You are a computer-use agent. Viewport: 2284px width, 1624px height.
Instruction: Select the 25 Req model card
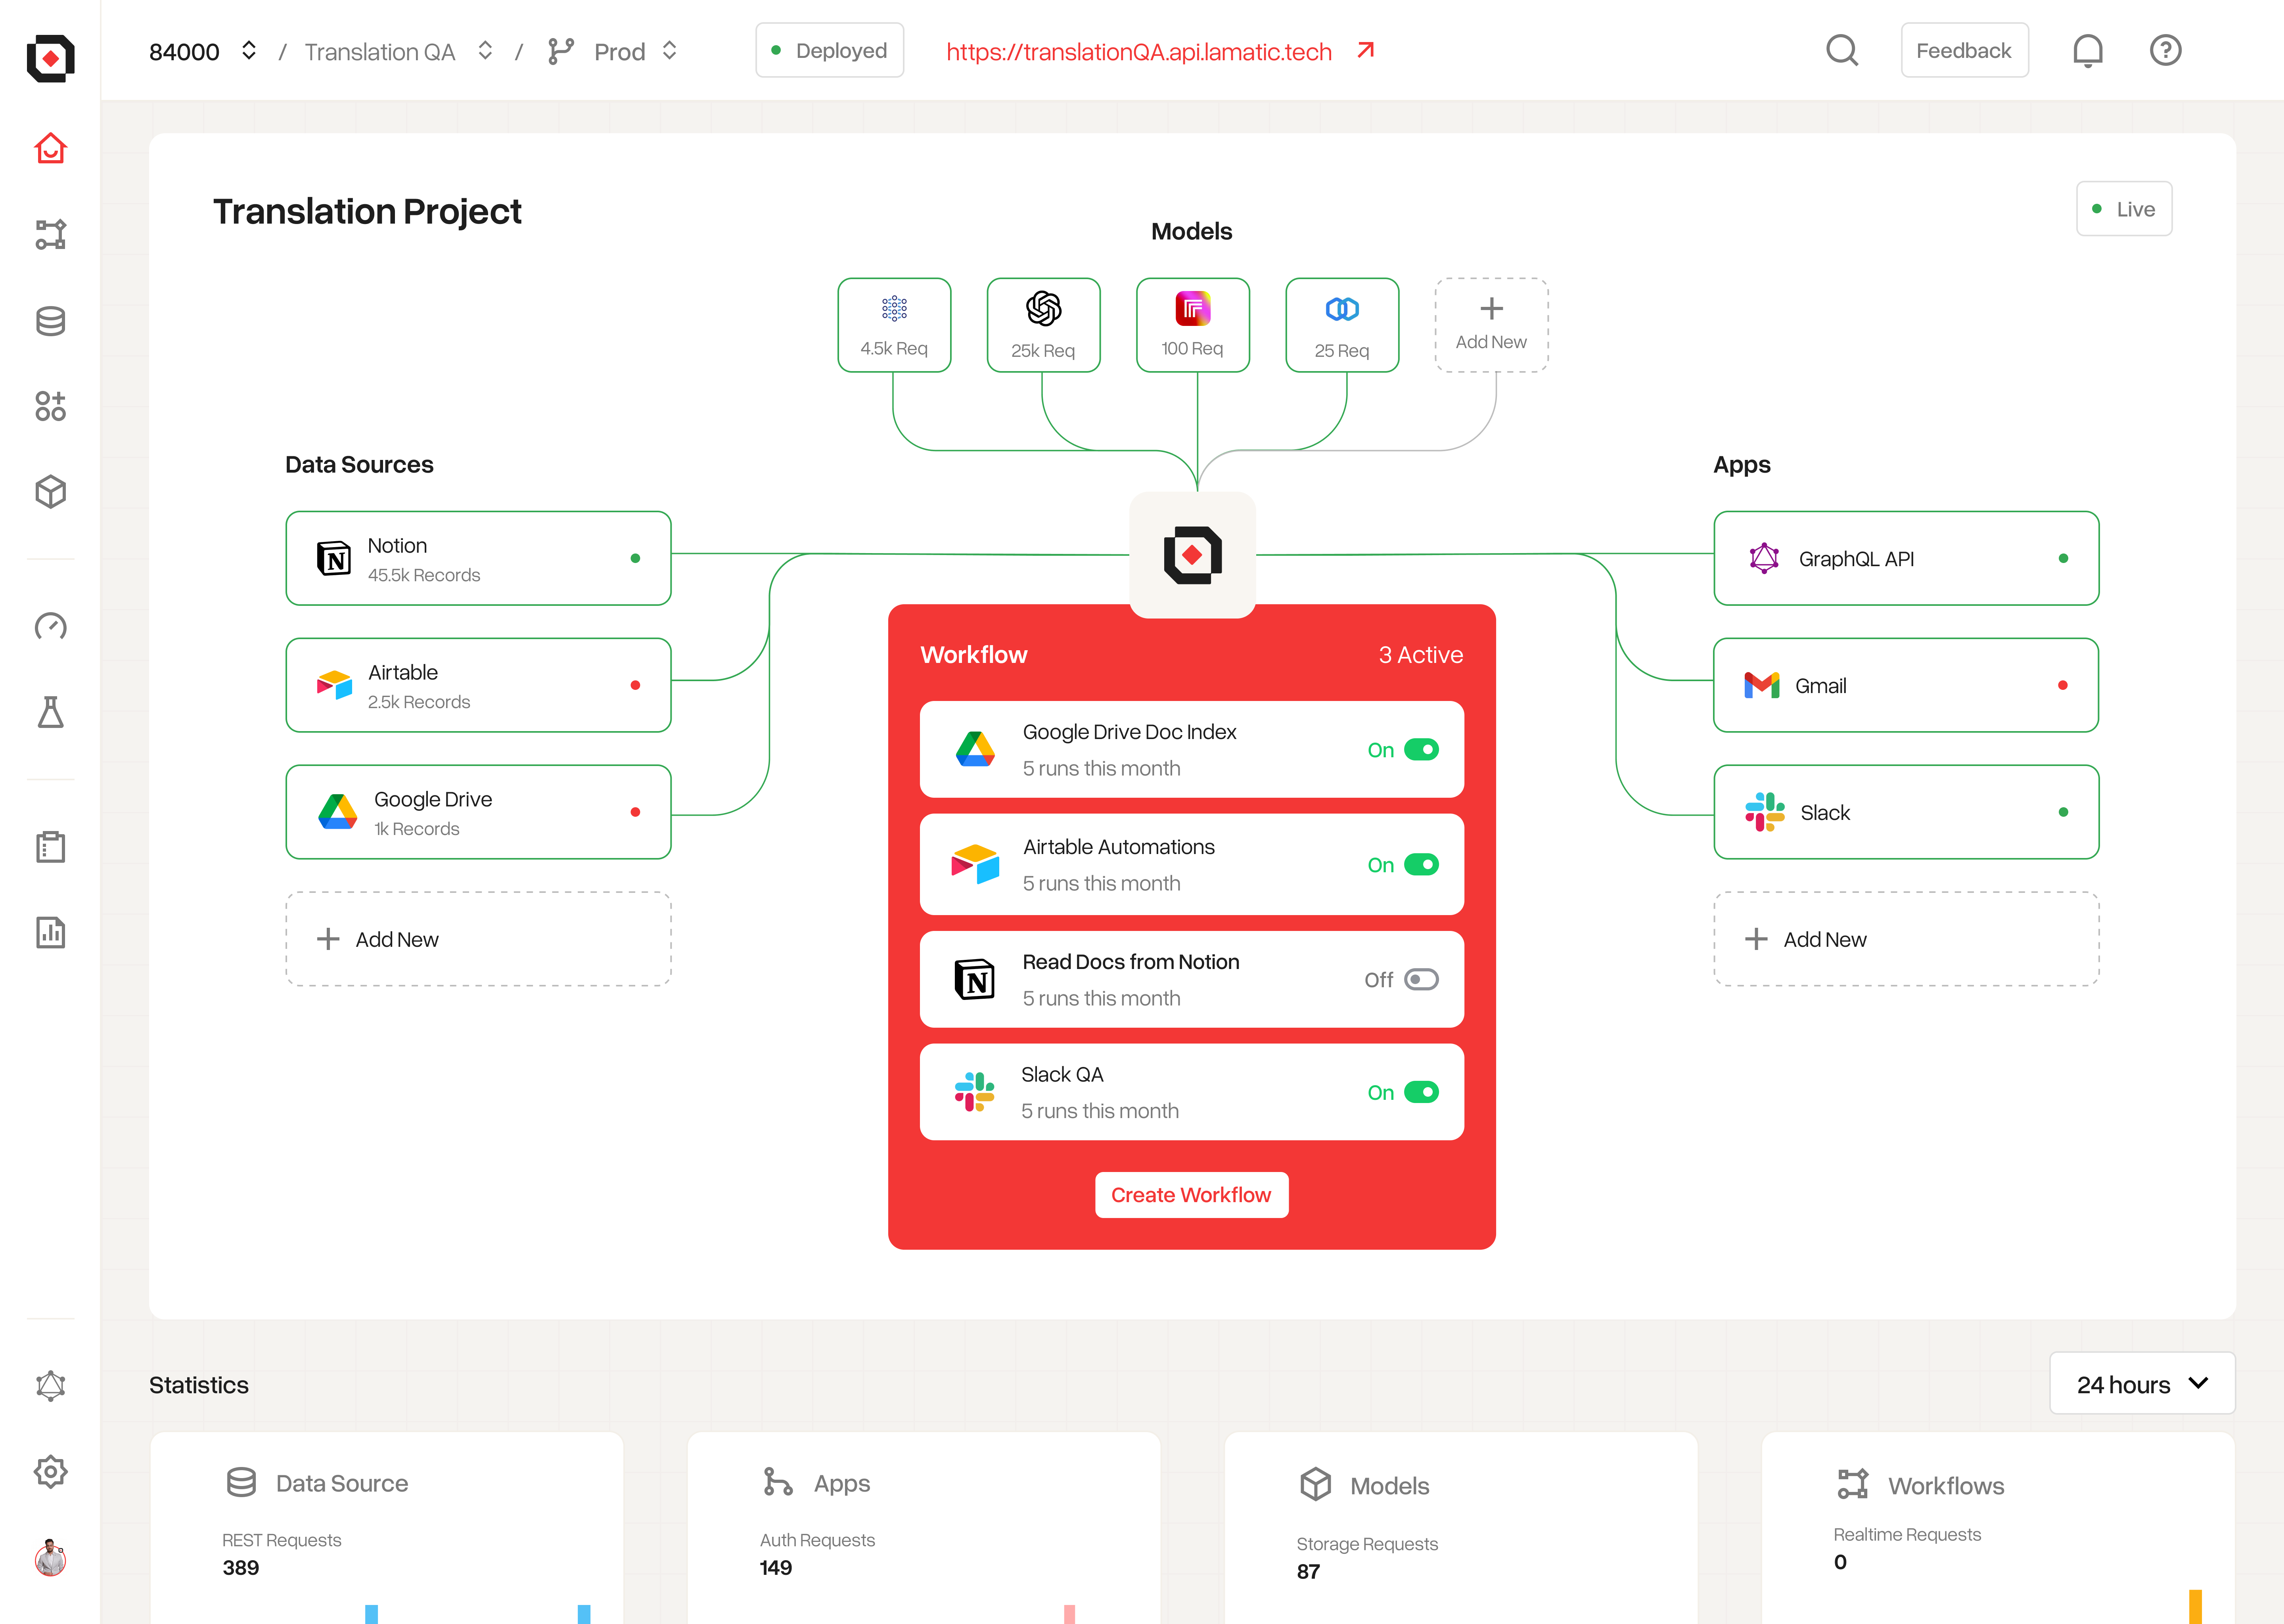click(x=1342, y=325)
